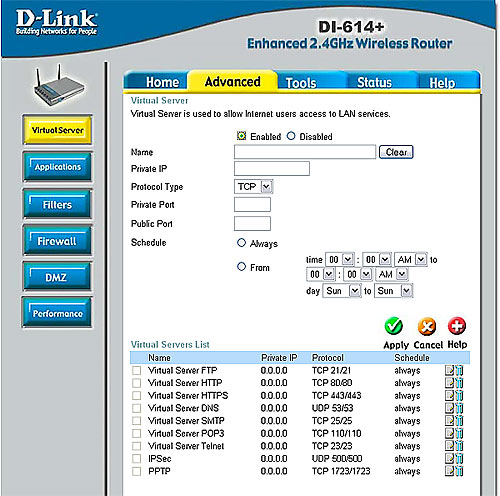The height and width of the screenshot is (496, 500).
Task: Choose the Always schedule option
Action: click(x=241, y=243)
